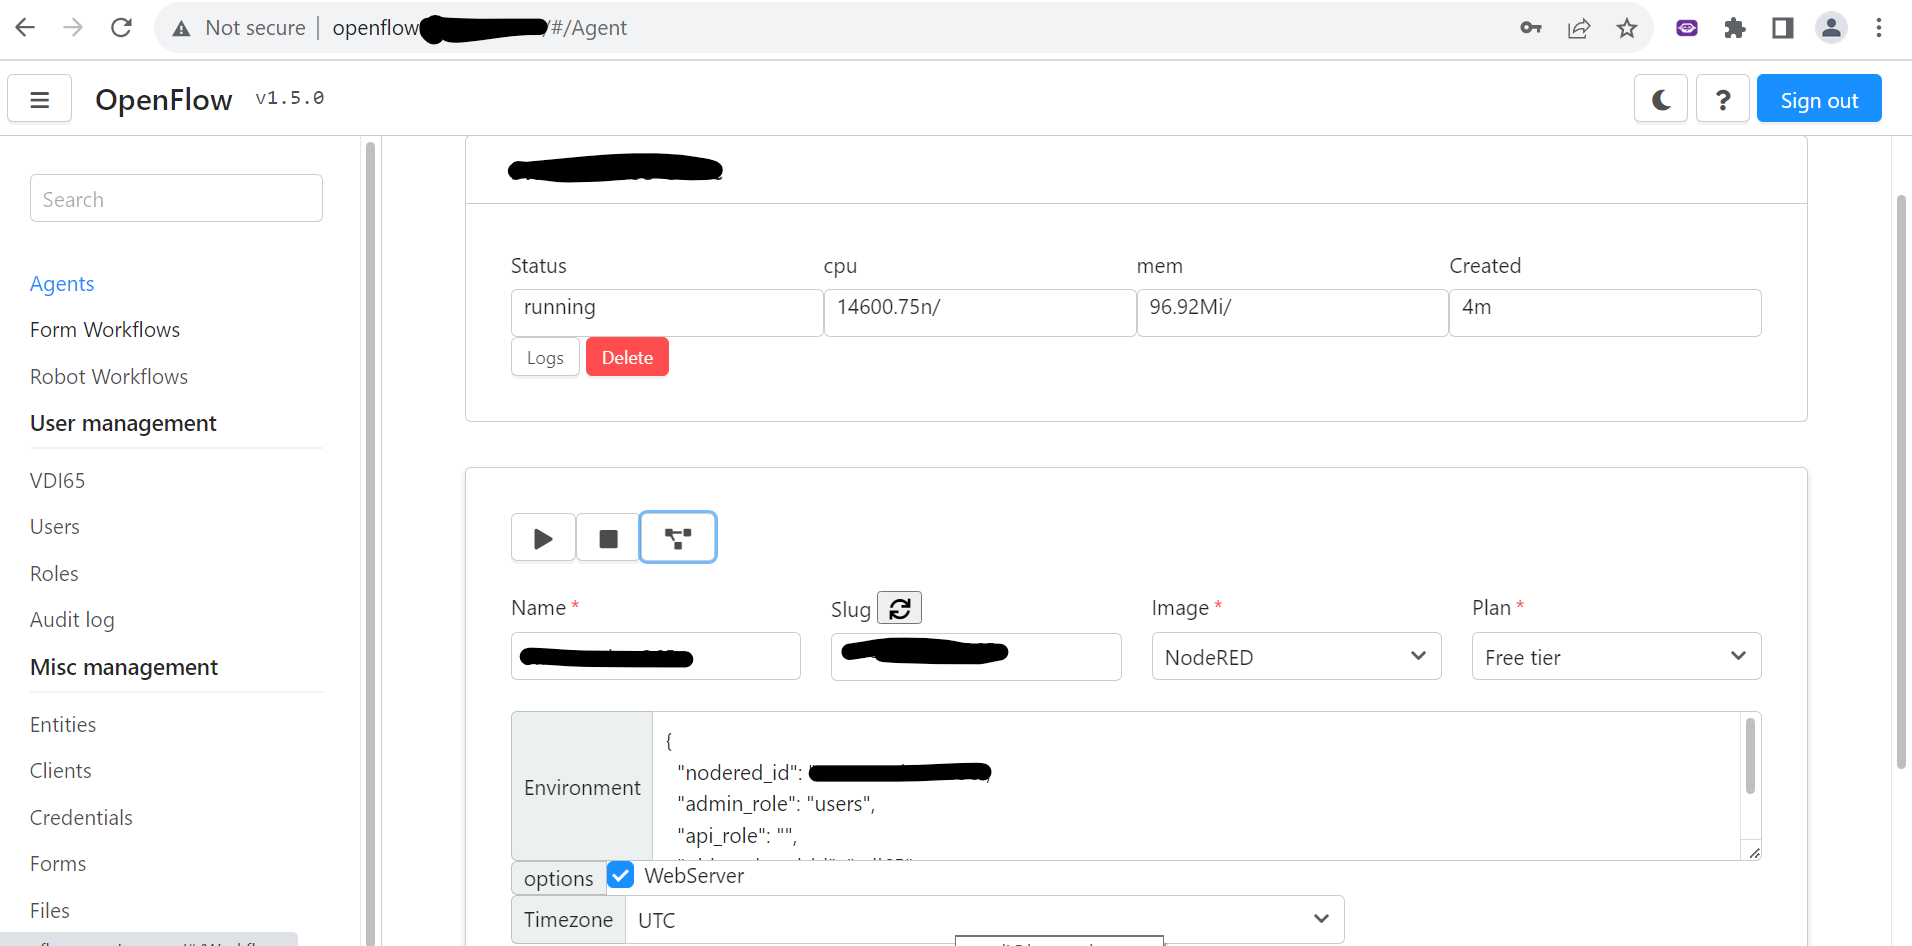1912x946 pixels.
Task: Open the Image dropdown showing NodeRED
Action: 1296,656
